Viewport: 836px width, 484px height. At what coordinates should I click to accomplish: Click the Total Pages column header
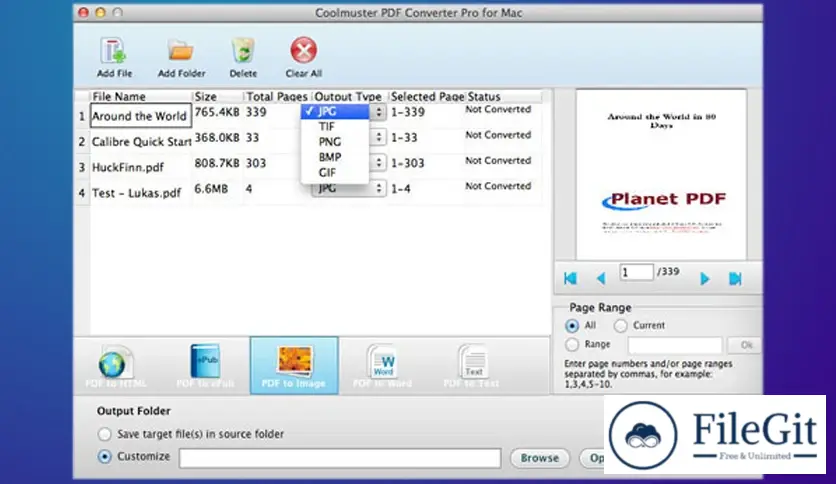pos(277,96)
